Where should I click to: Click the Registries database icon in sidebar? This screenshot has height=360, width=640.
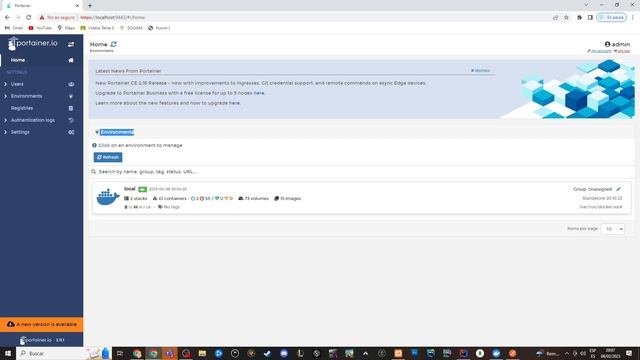coord(71,108)
